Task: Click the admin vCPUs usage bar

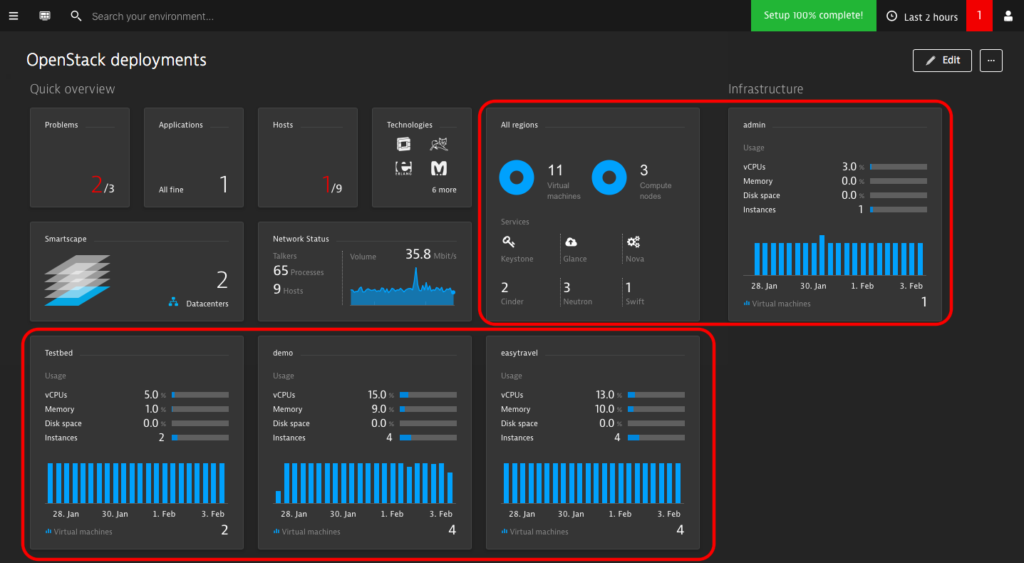Action: 899,167
